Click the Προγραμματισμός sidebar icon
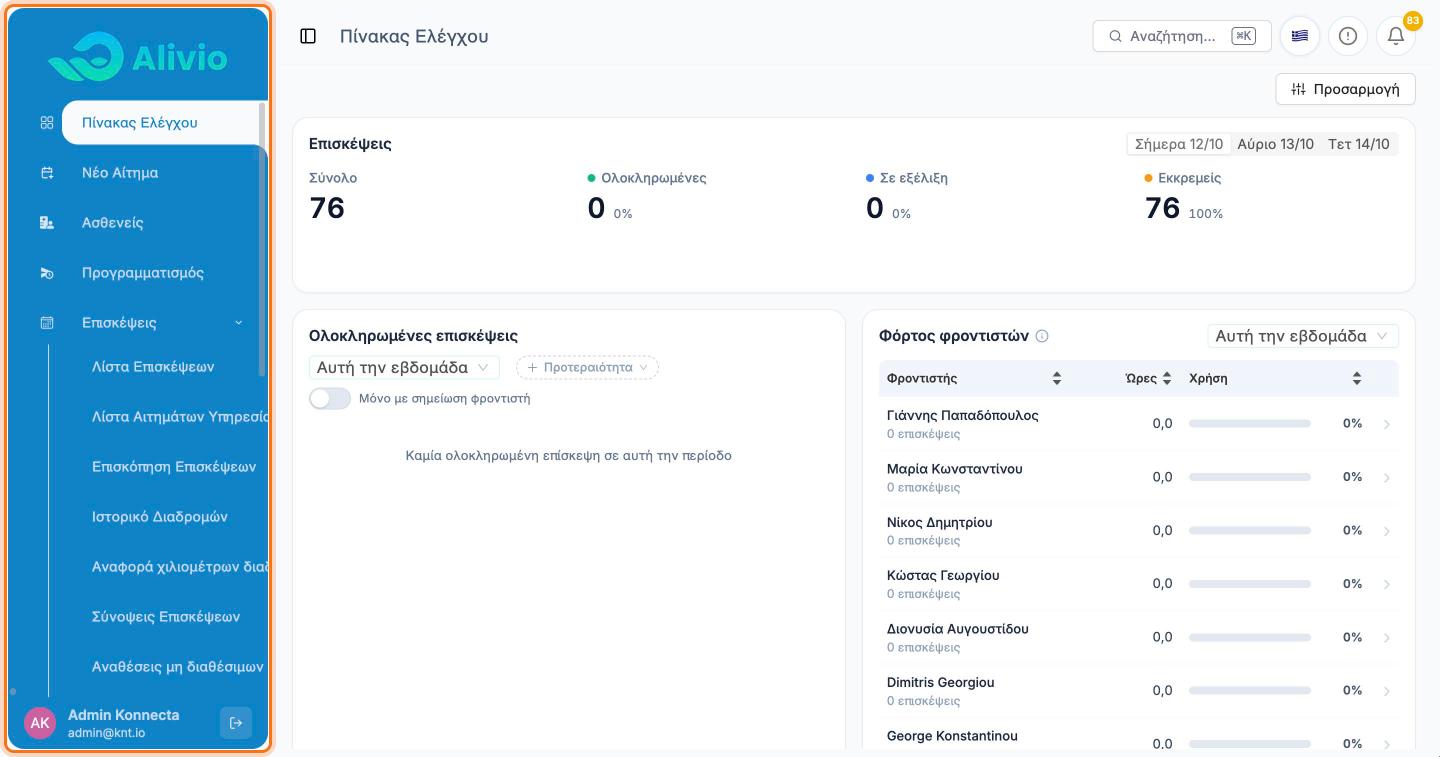This screenshot has height=757, width=1440. click(x=47, y=273)
